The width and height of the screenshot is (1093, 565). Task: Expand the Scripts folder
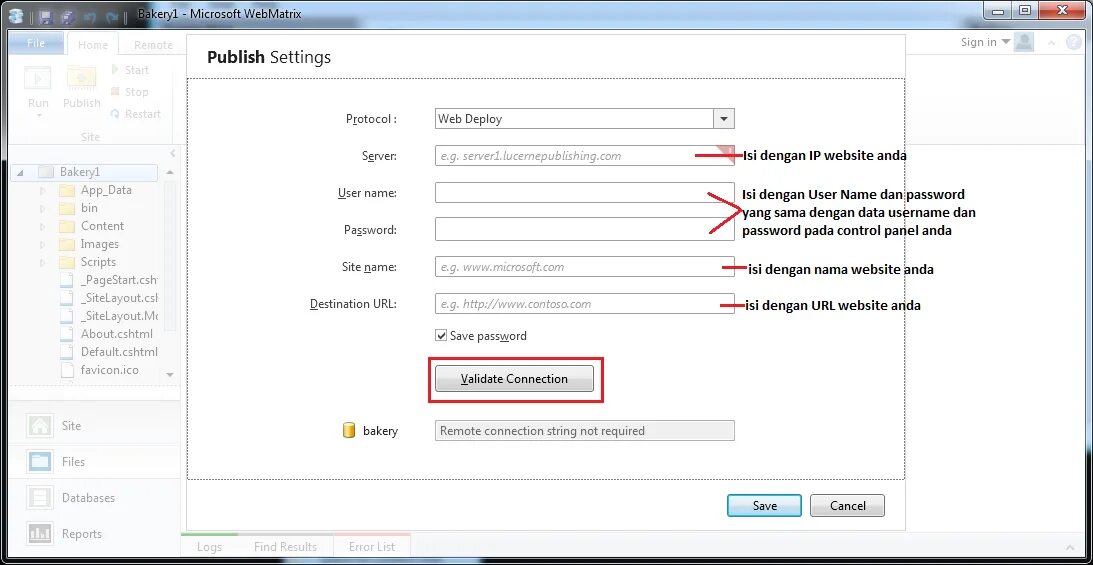[43, 263]
